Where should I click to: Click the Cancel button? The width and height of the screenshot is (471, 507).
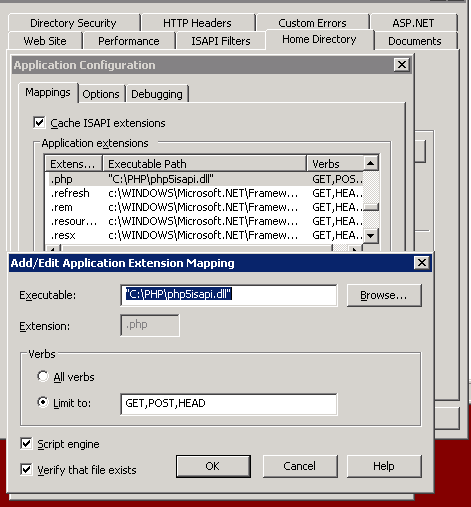[300, 466]
